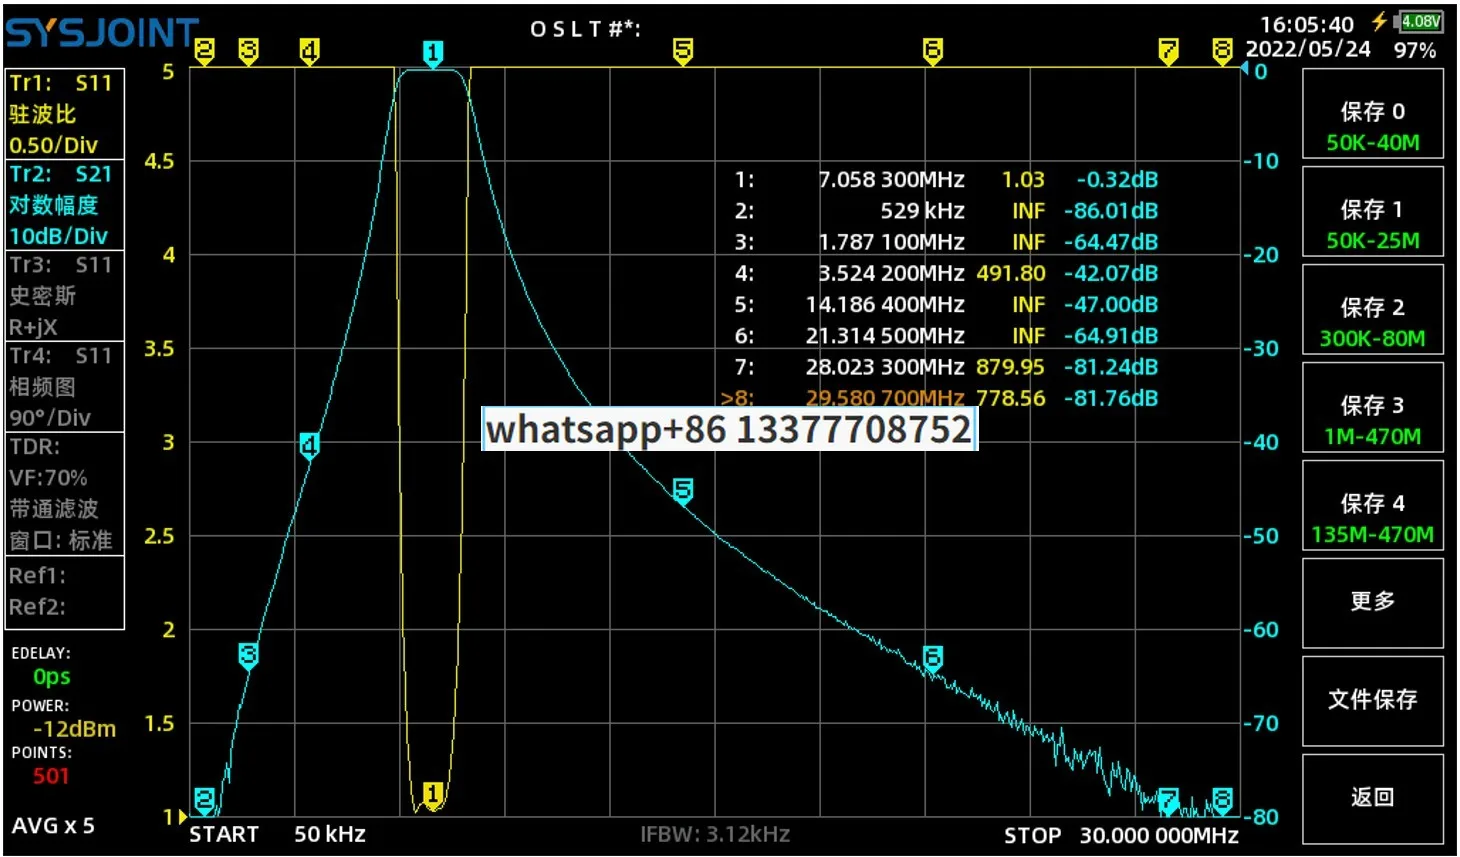
Task: Select marker row 2: 529 kHz
Action: 946,211
